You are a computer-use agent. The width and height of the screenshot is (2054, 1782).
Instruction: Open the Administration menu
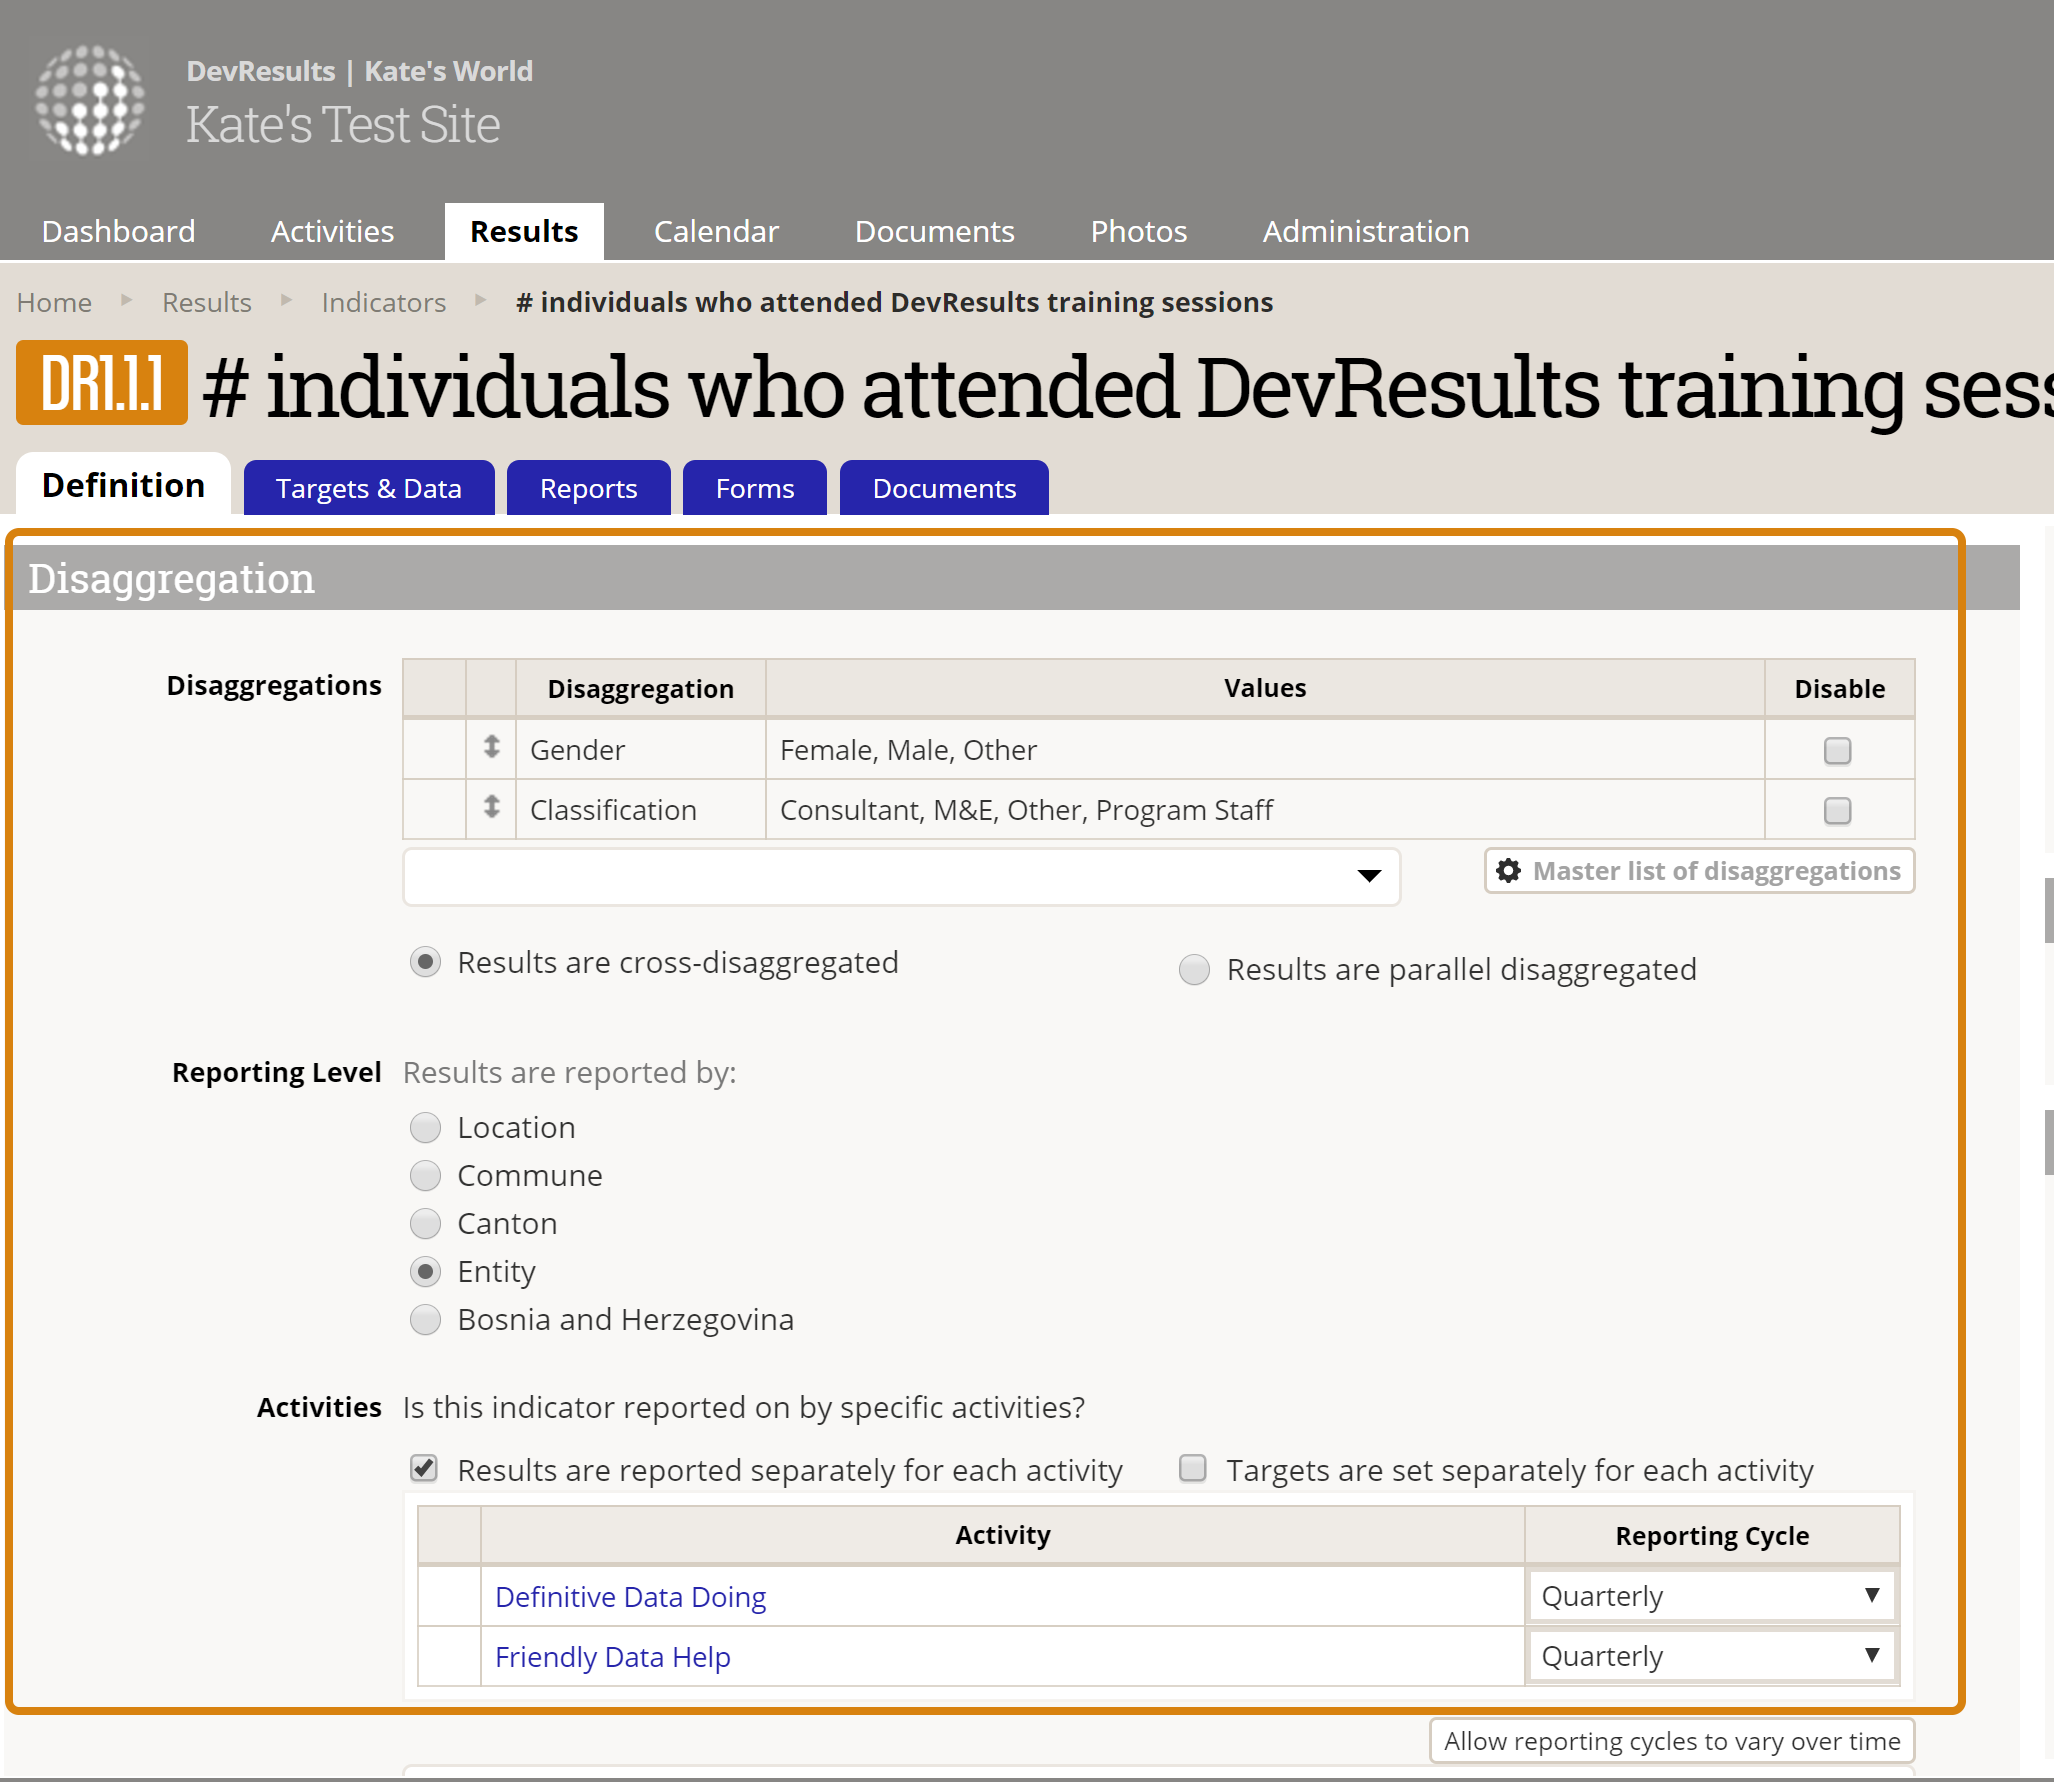pos(1365,232)
